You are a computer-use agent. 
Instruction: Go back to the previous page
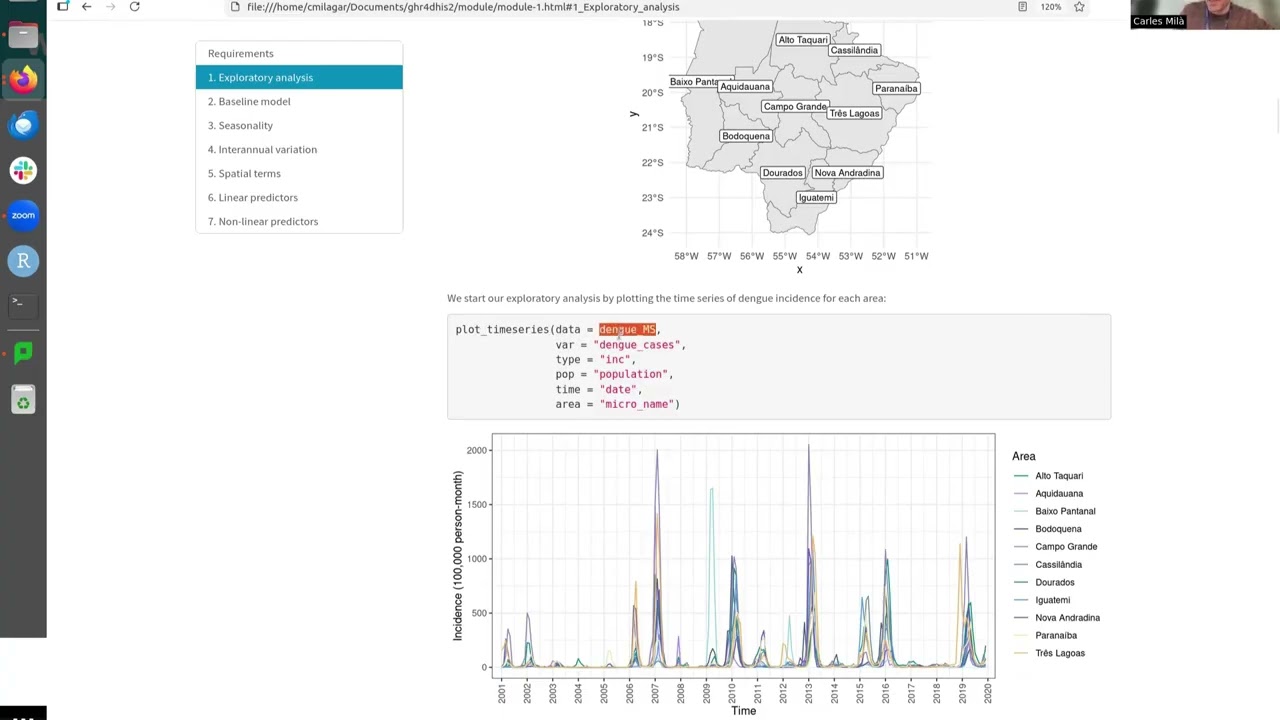[x=86, y=7]
